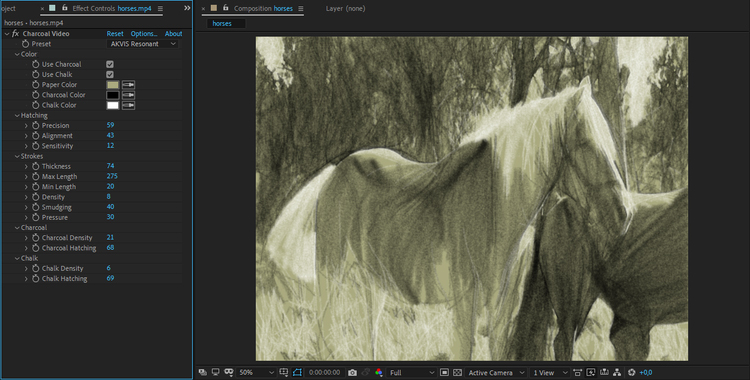Screen dimensions: 750x380
Task: Expand the Precision property
Action: pos(26,125)
